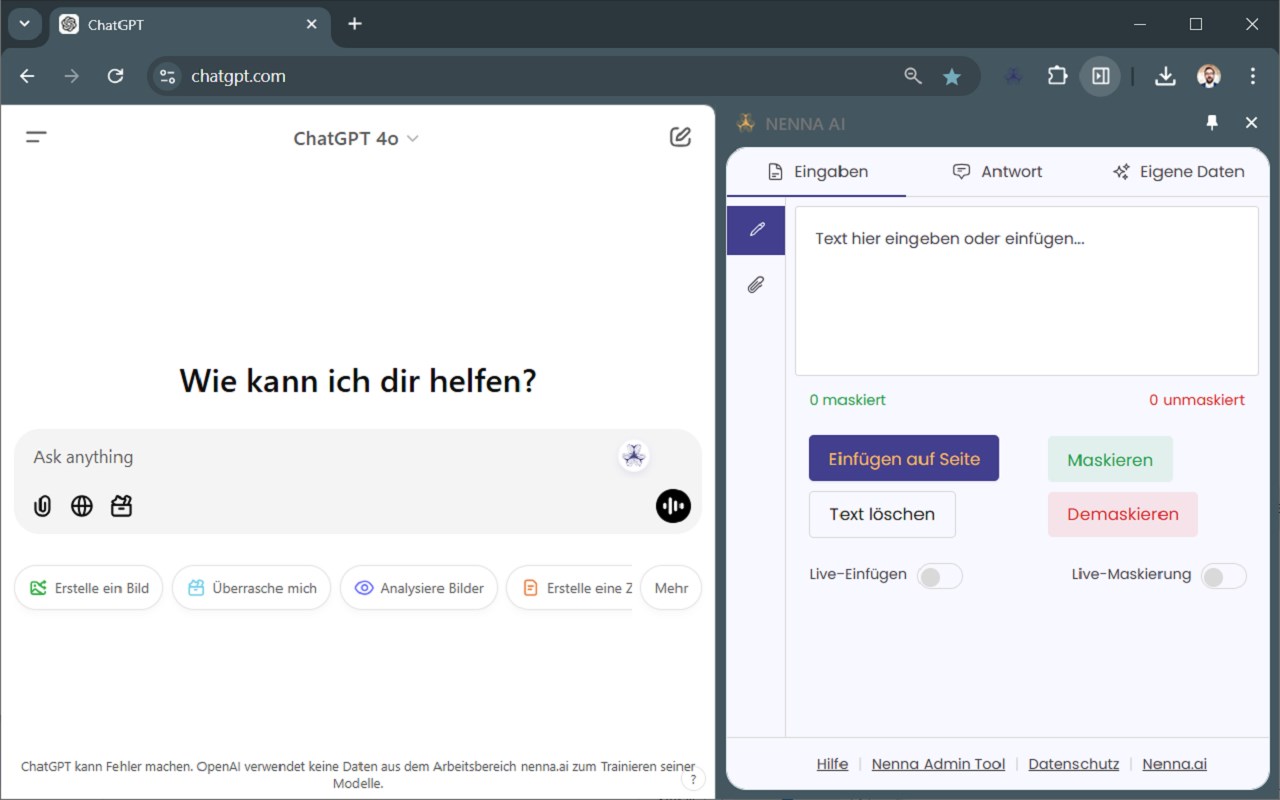1280x800 pixels.
Task: Close the ChatGPT browser tab
Action: [x=311, y=24]
